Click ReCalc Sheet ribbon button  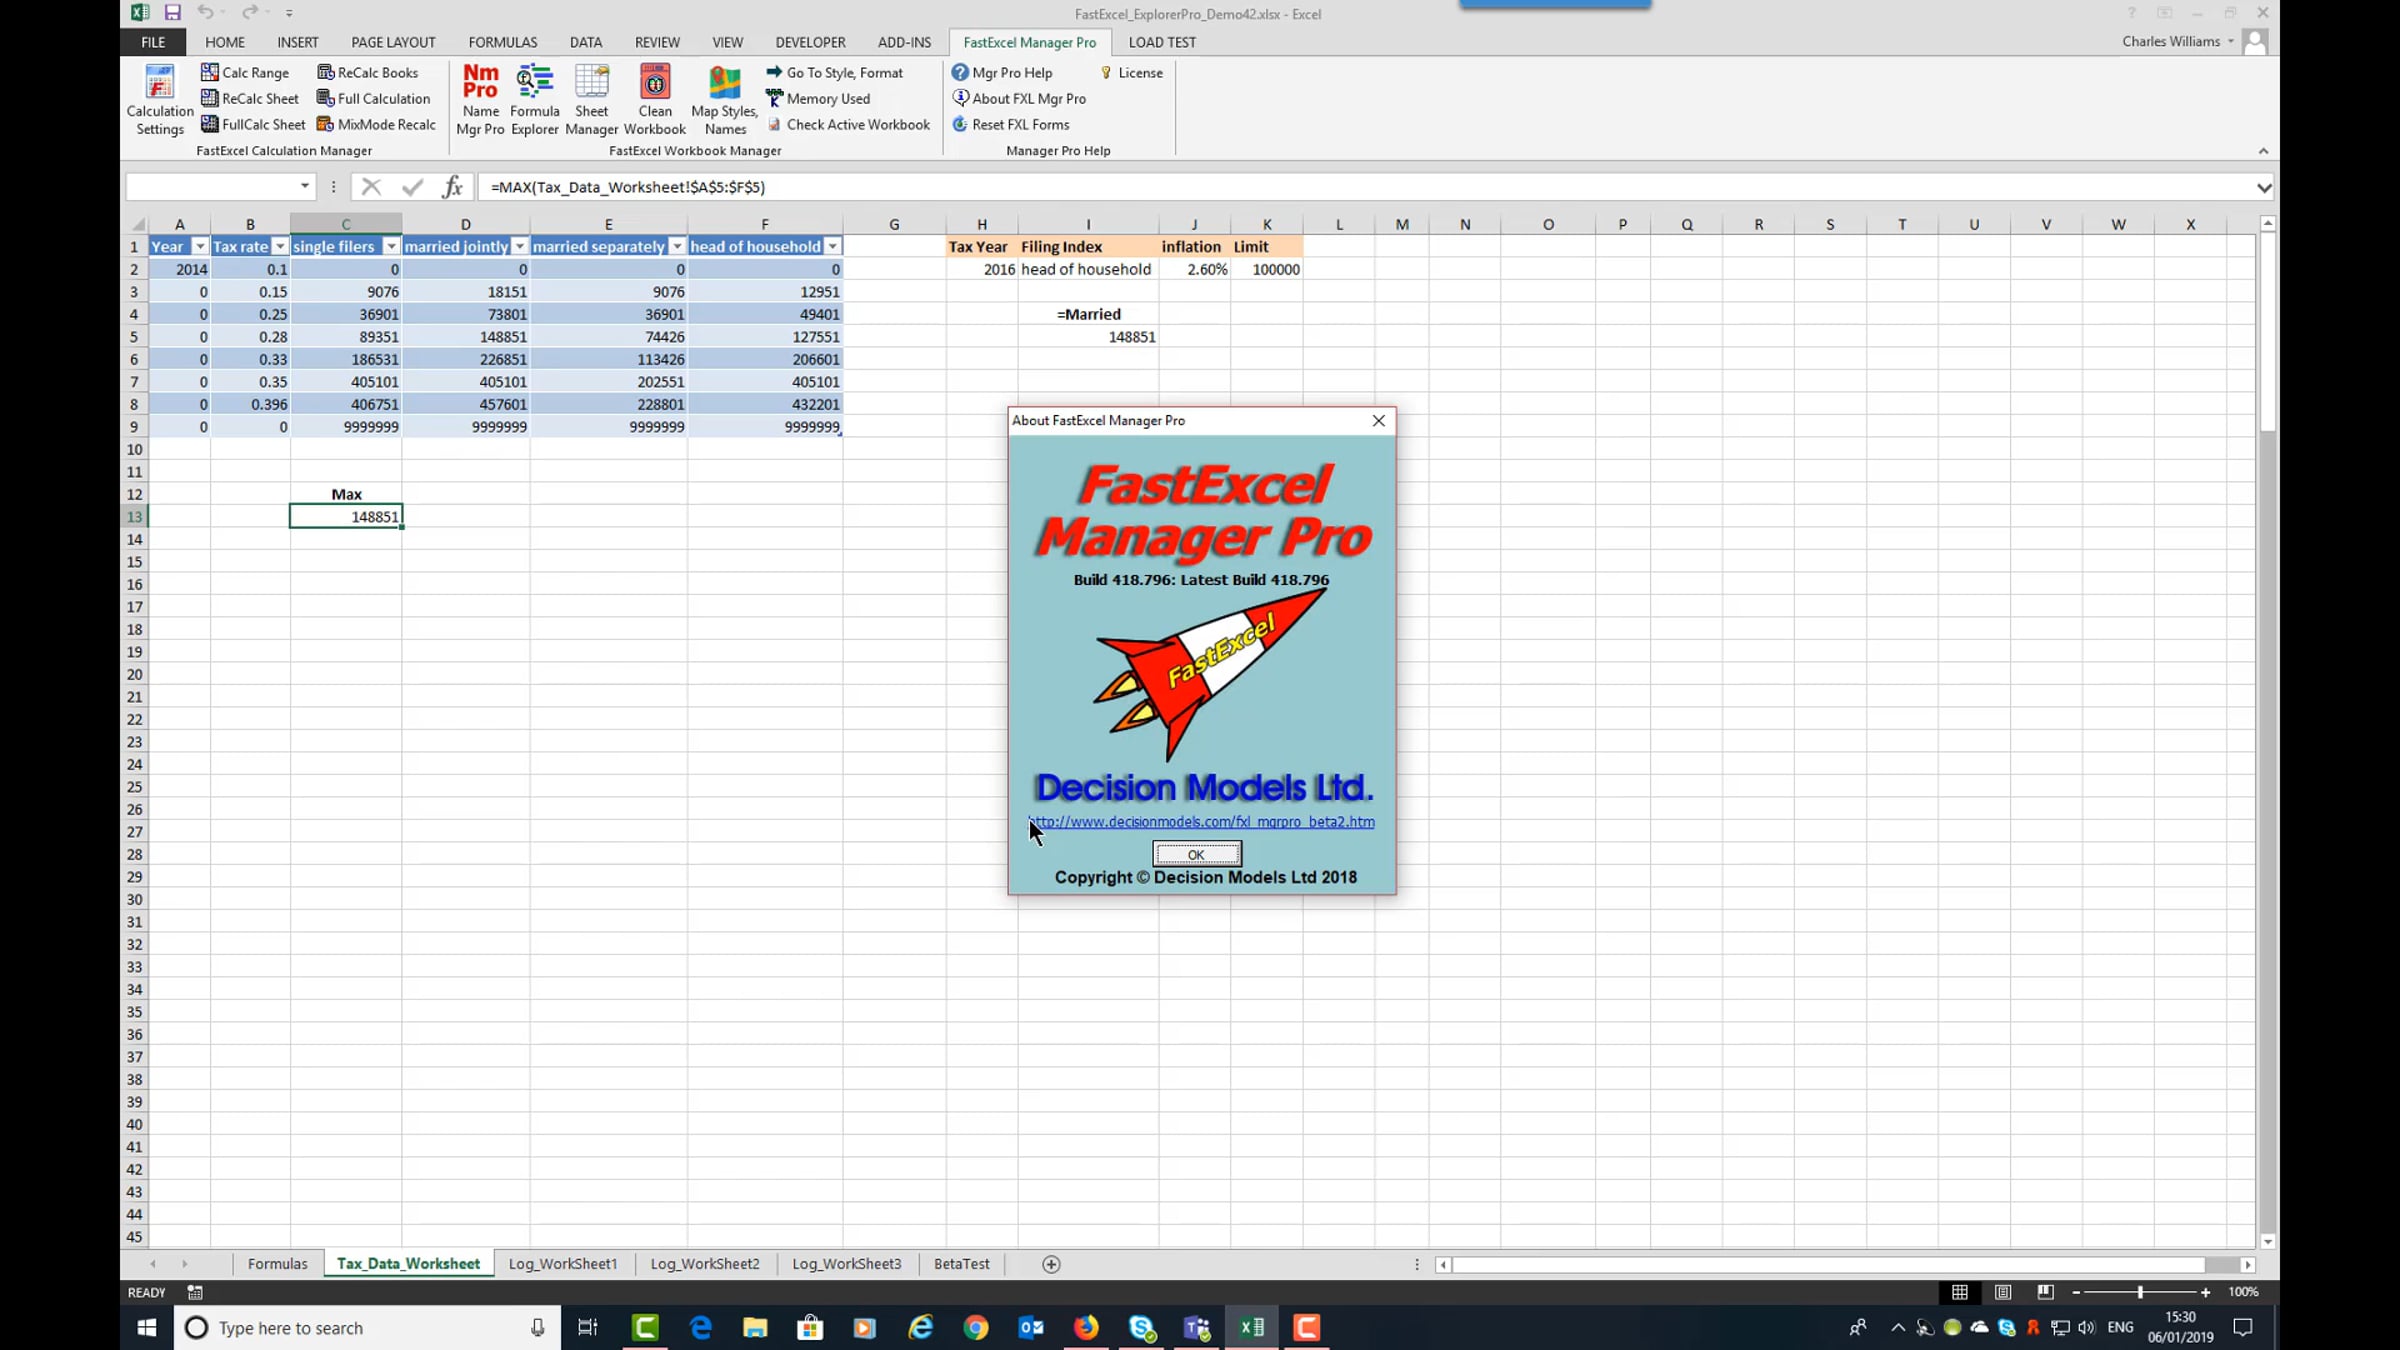coord(250,99)
